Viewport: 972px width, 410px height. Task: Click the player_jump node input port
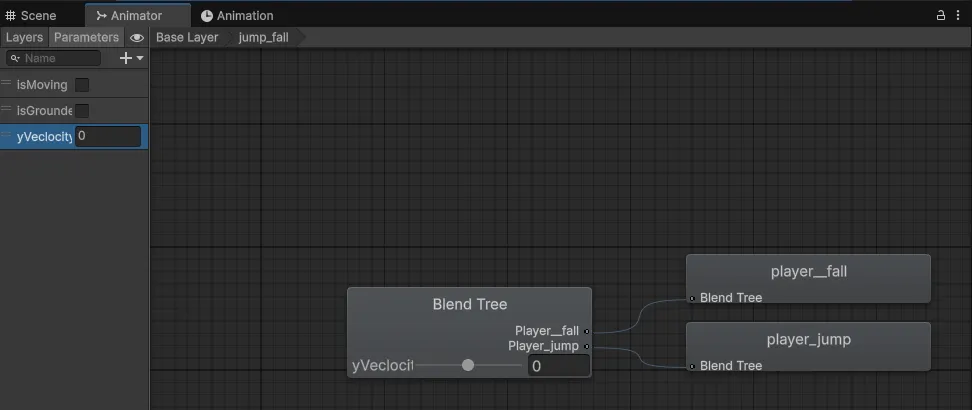(x=692, y=366)
